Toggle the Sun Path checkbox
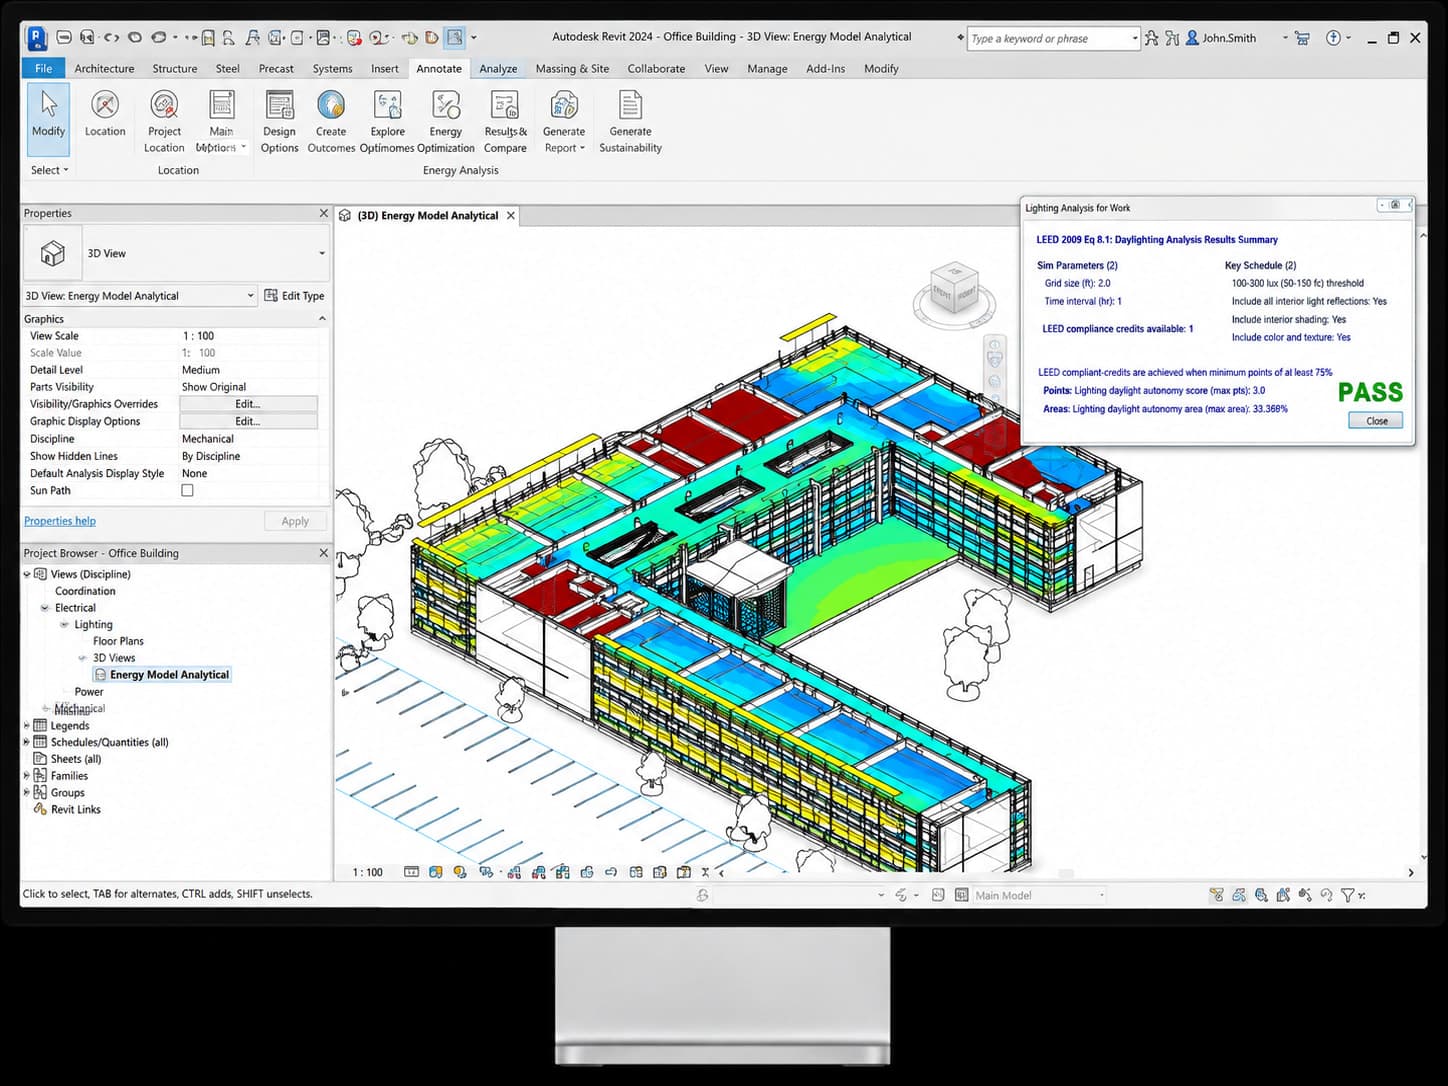Image resolution: width=1448 pixels, height=1086 pixels. coord(187,491)
